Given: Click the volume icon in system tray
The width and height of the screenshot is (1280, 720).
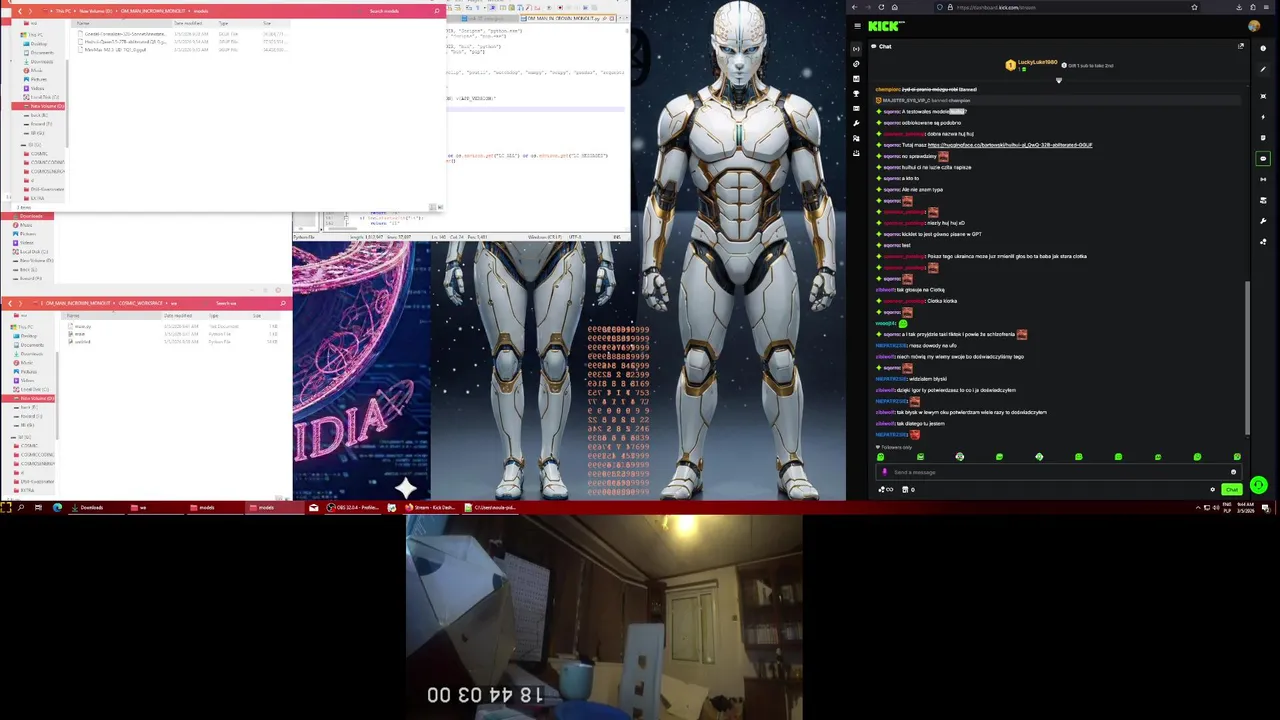Looking at the screenshot, I should (1214, 508).
